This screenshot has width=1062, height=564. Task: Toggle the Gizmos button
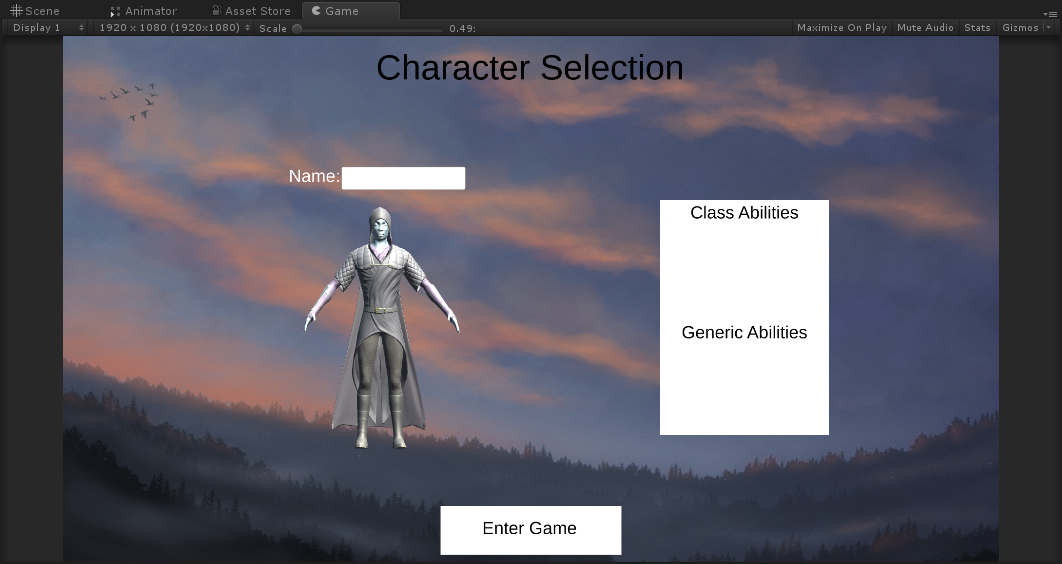click(1019, 28)
